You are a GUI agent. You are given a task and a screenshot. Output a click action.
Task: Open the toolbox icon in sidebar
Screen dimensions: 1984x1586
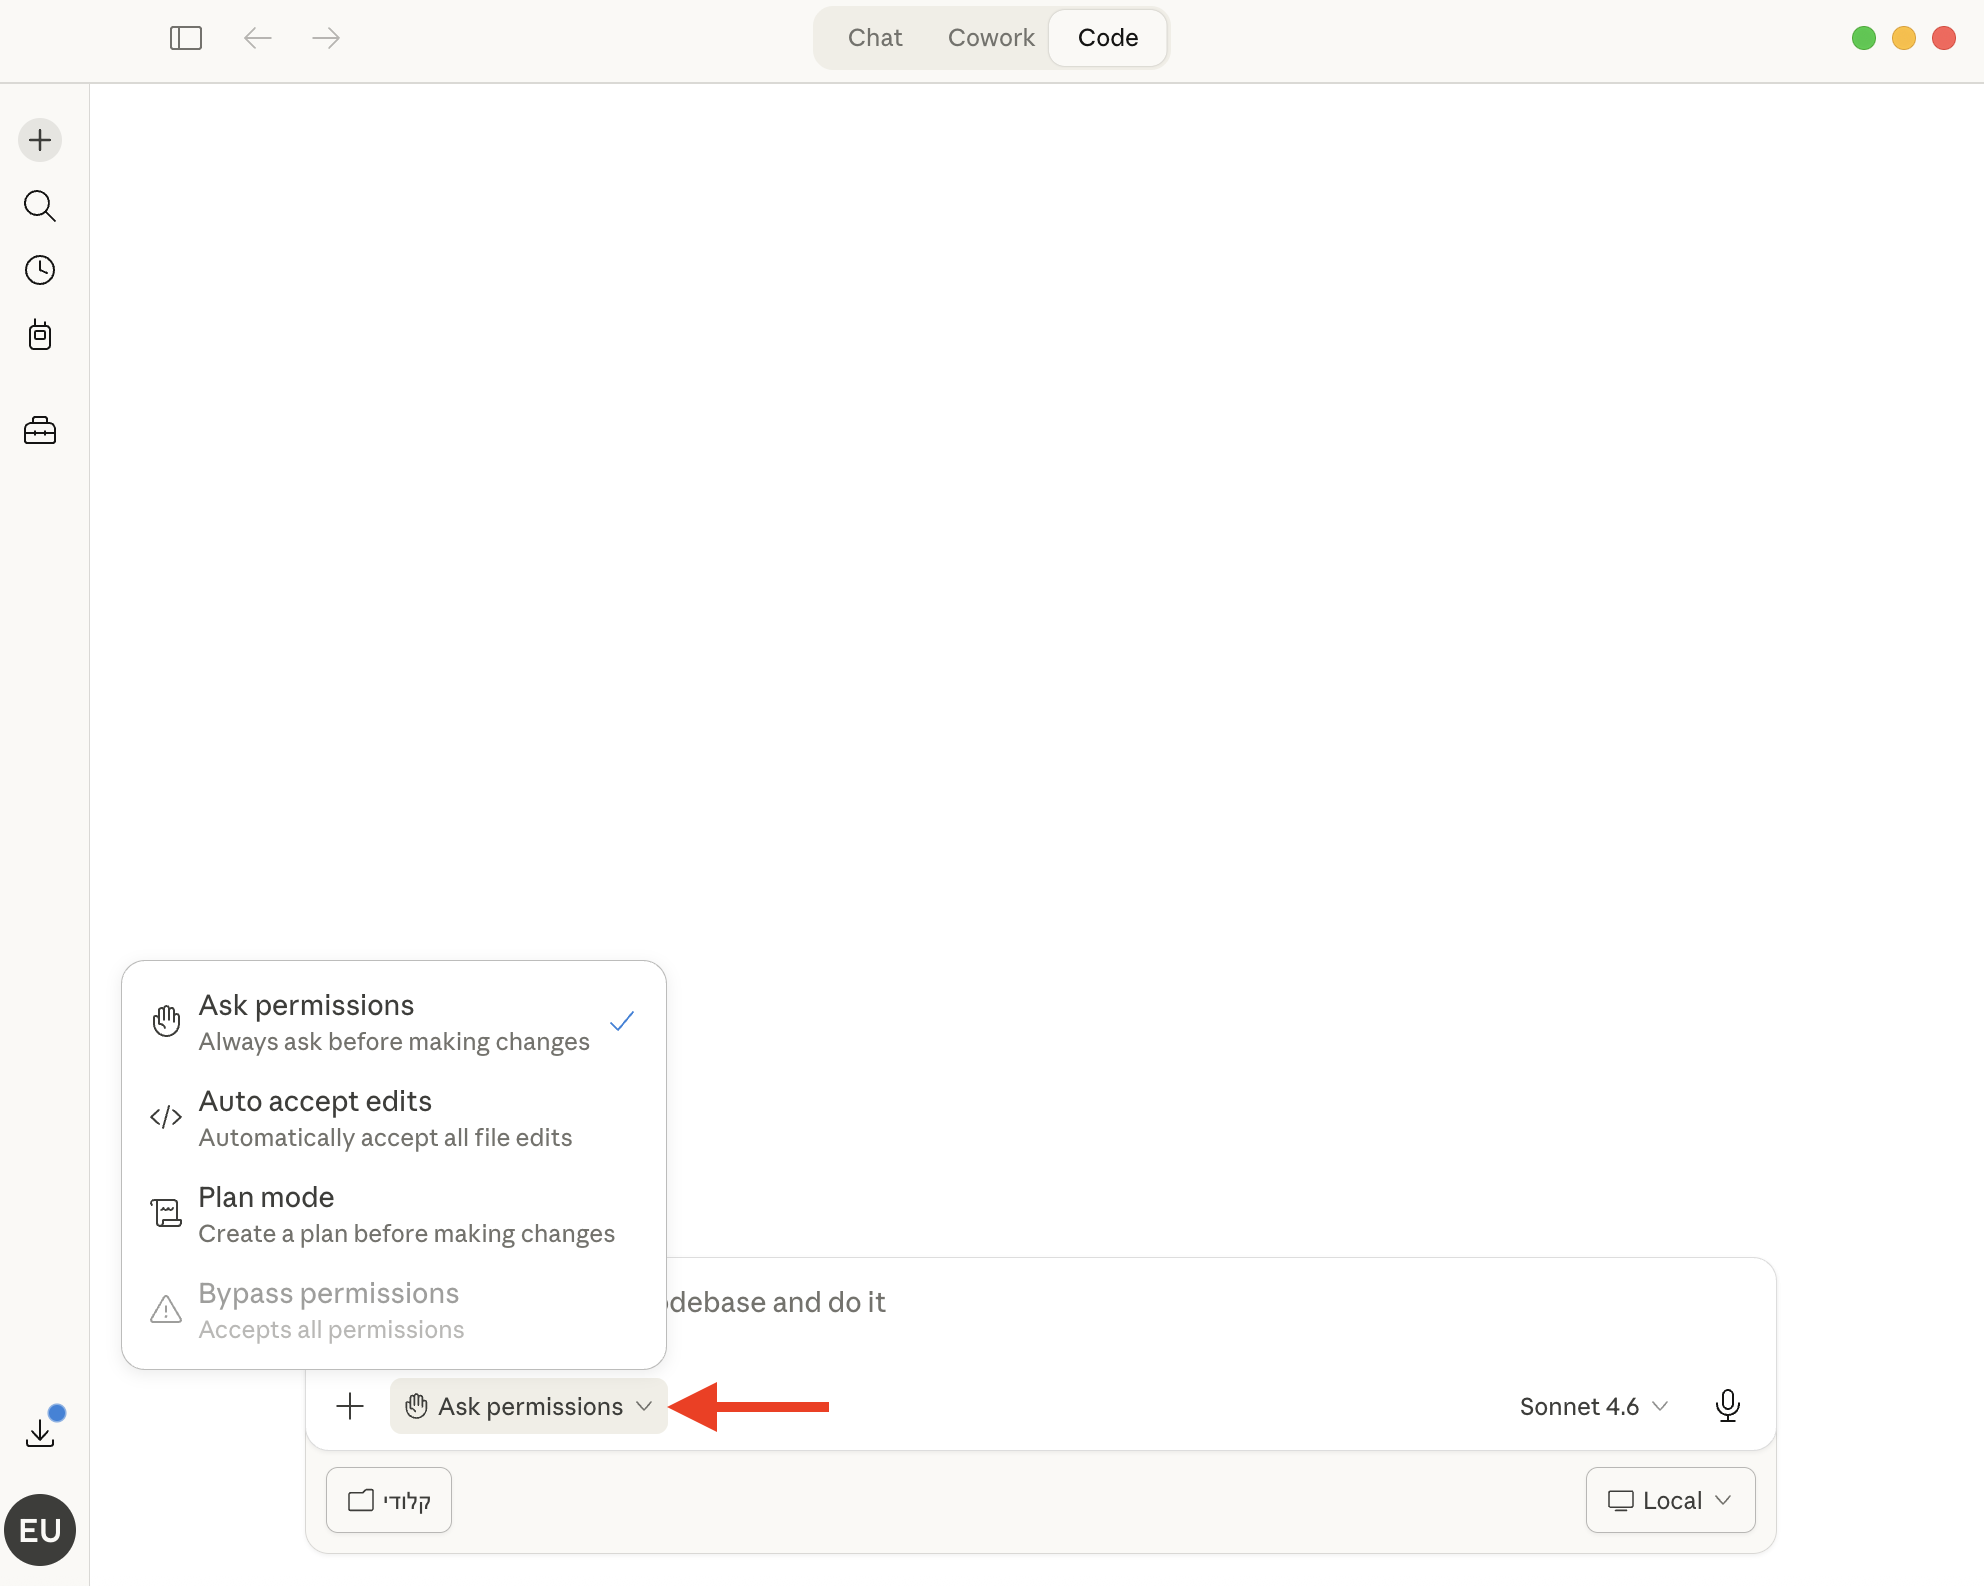pyautogui.click(x=40, y=431)
